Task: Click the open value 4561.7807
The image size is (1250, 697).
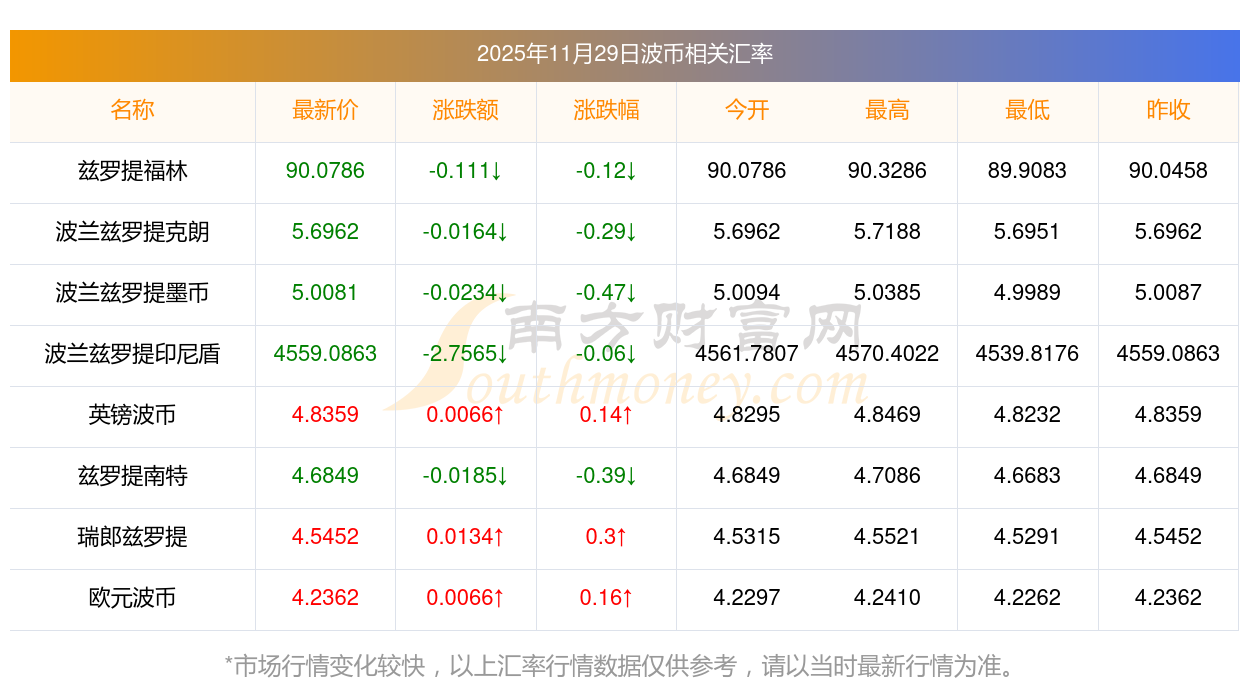Action: coord(747,354)
